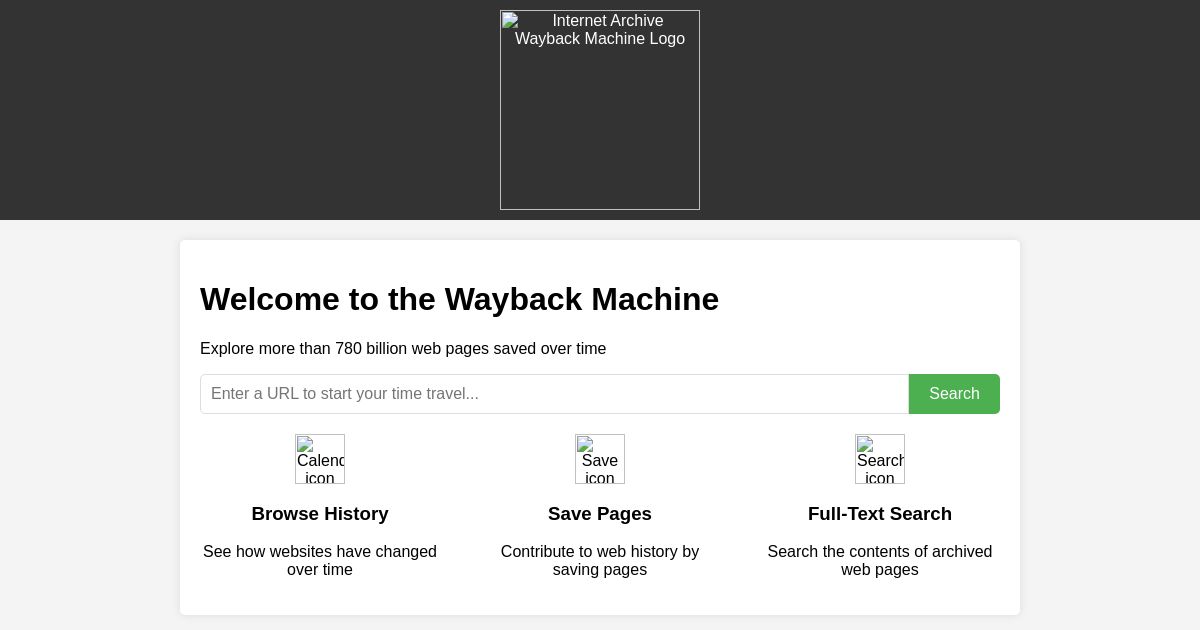Image resolution: width=1200 pixels, height=630 pixels.
Task: Open the Browse History feature
Action: click(x=320, y=514)
